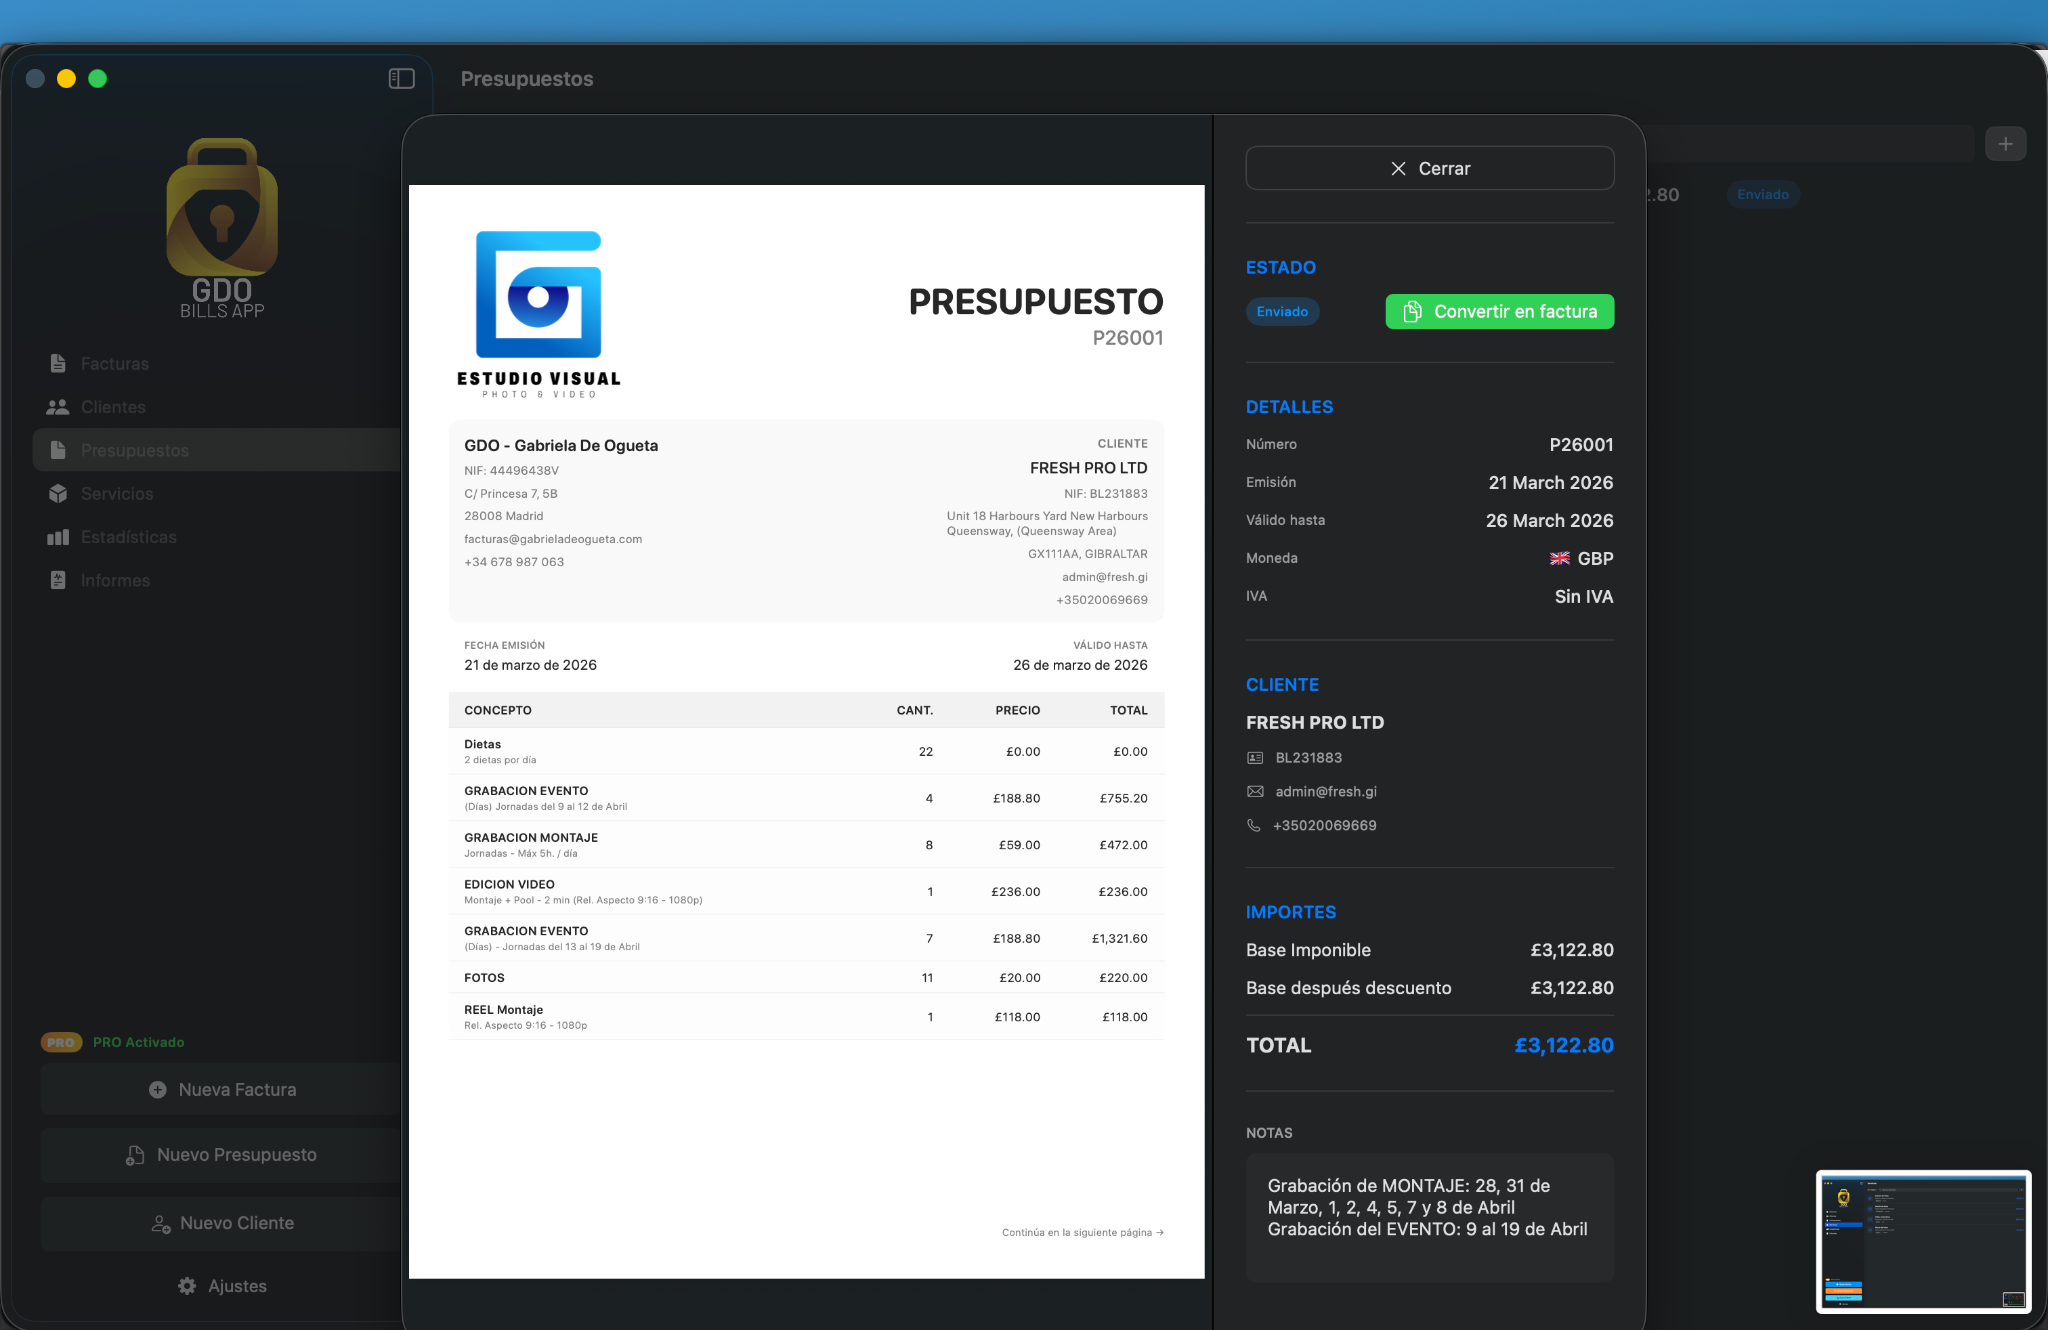Click the screenshot thumbnail preview
Image resolution: width=2048 pixels, height=1330 pixels.
[1922, 1241]
